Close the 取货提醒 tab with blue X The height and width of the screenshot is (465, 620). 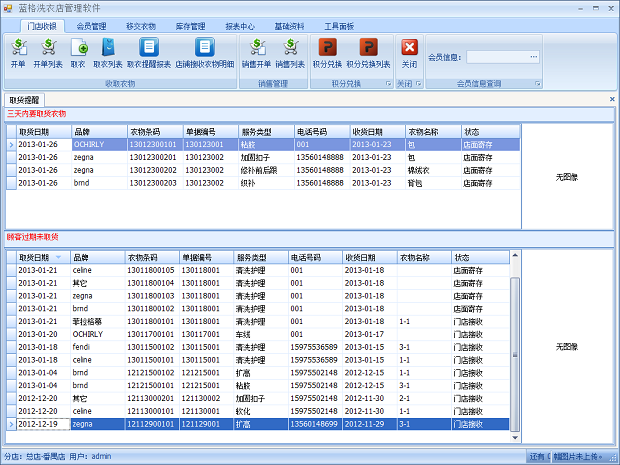612,99
